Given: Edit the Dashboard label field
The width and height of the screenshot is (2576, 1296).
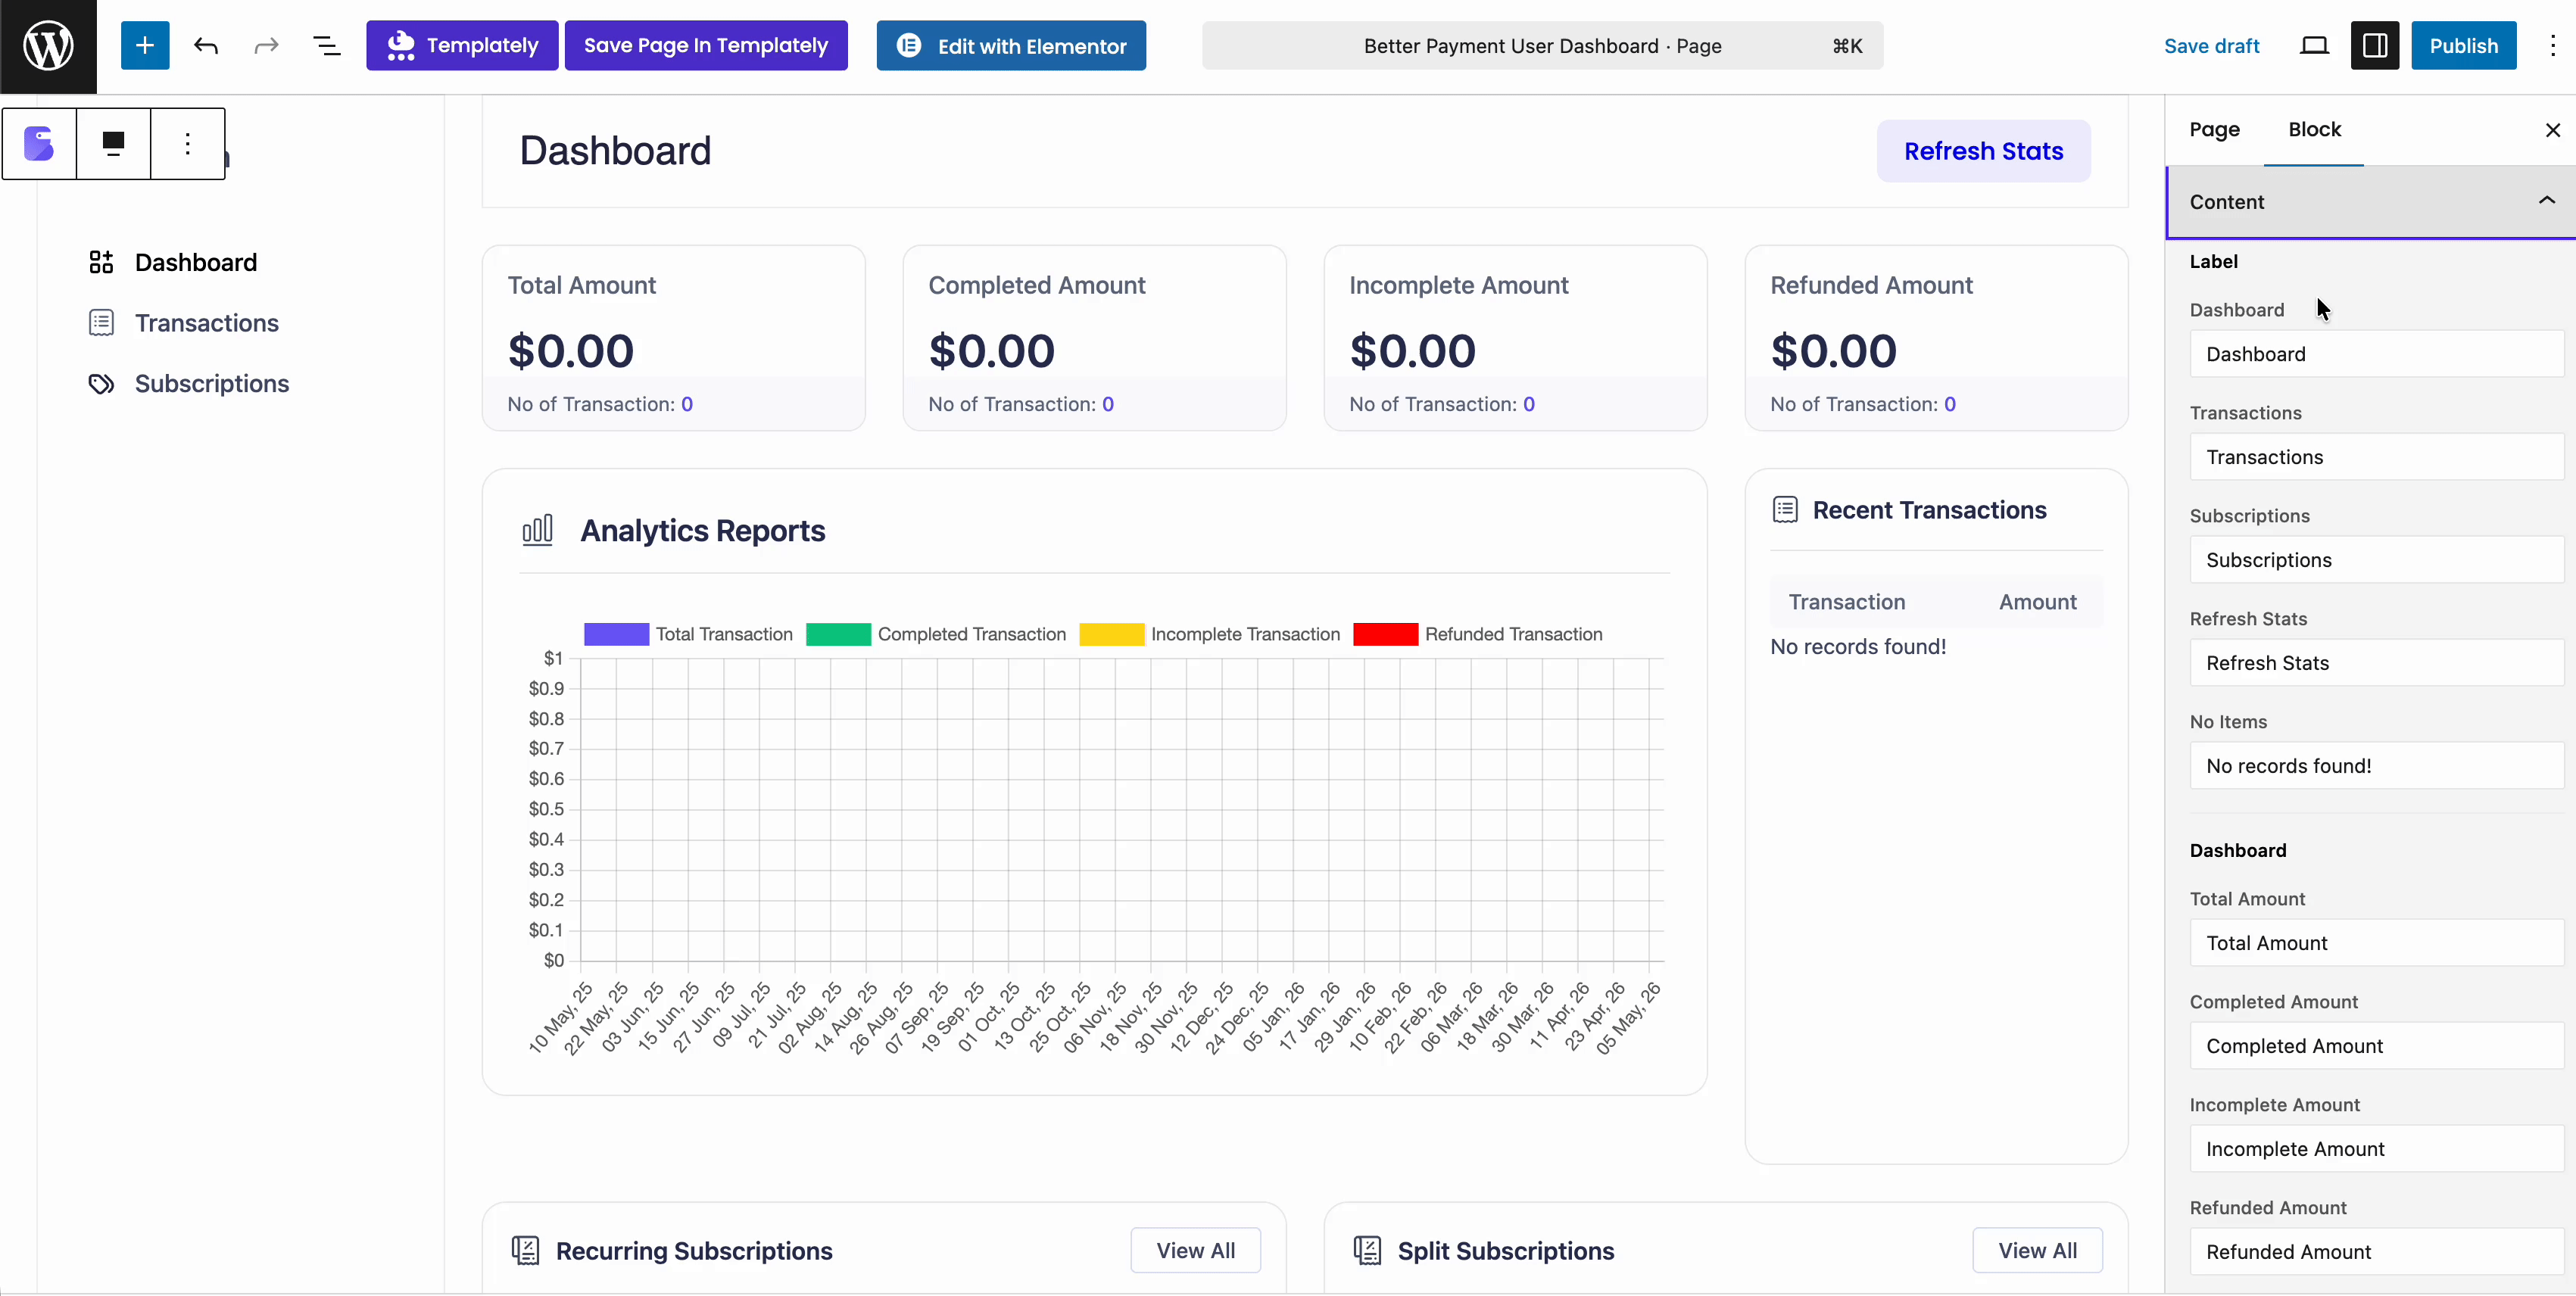Looking at the screenshot, I should click(x=2376, y=354).
